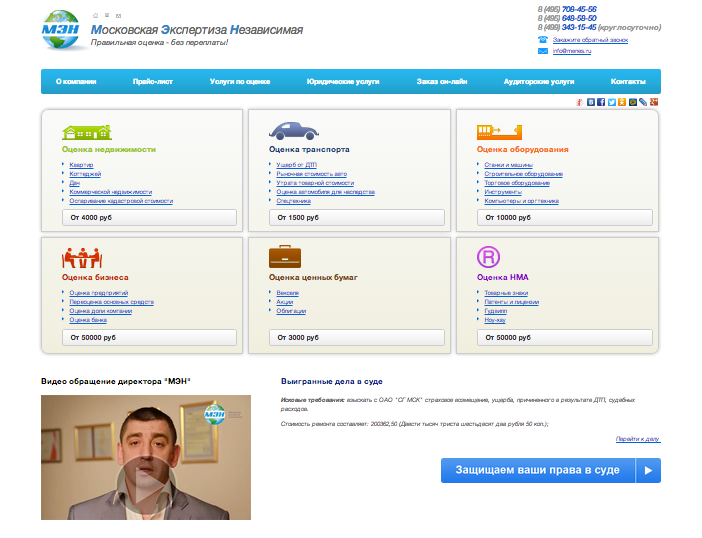The height and width of the screenshot is (538, 702).
Task: Open the Аудиторские услуги menu
Action: point(539,81)
